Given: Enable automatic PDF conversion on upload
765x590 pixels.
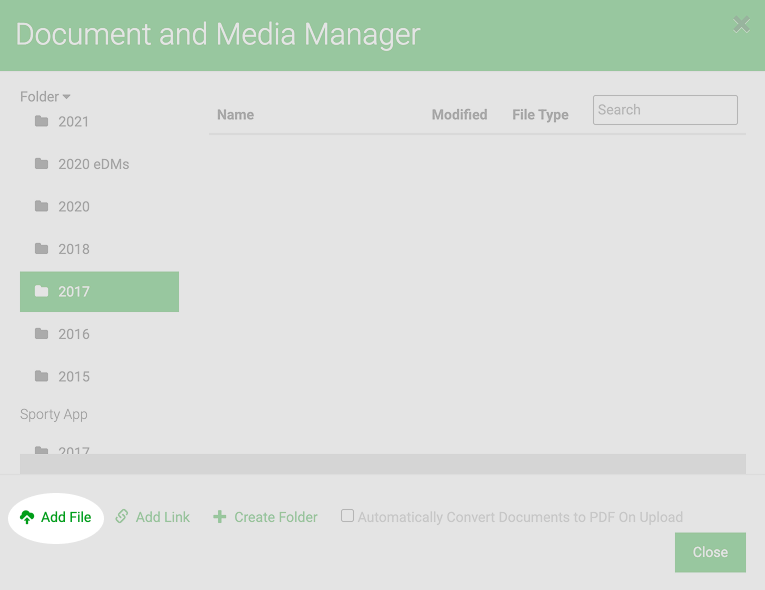Looking at the screenshot, I should click(347, 515).
